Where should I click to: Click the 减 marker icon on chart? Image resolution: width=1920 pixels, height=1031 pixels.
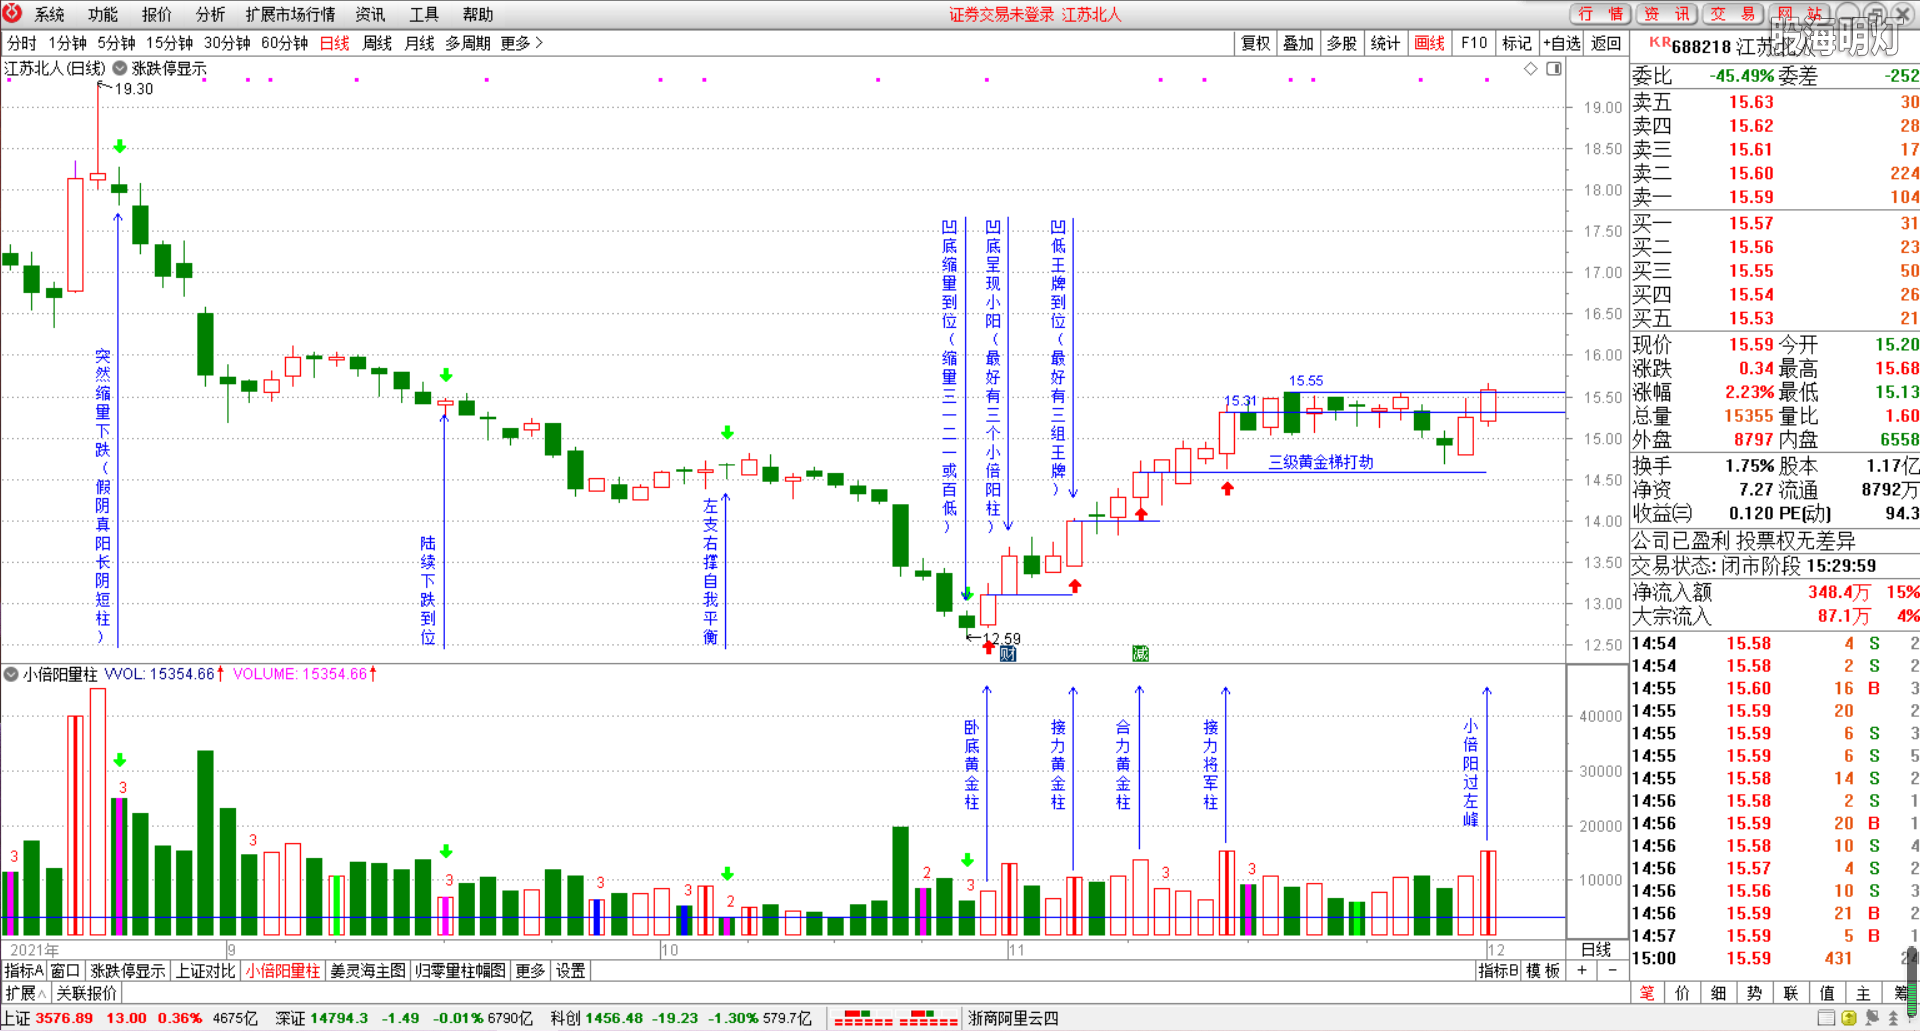pyautogui.click(x=1140, y=654)
